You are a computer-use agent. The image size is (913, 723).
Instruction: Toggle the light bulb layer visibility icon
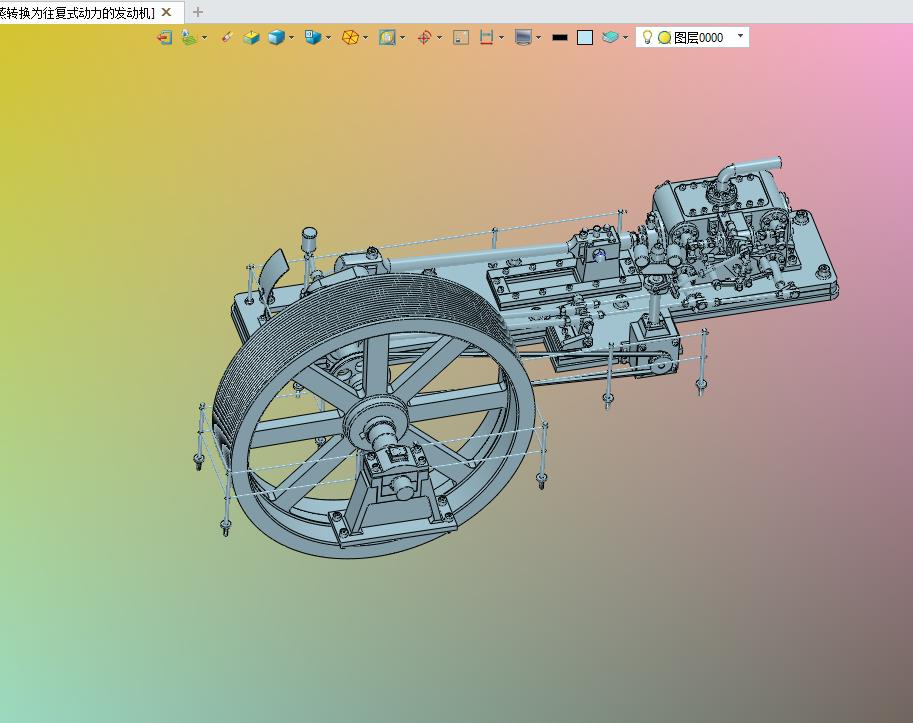tap(647, 37)
